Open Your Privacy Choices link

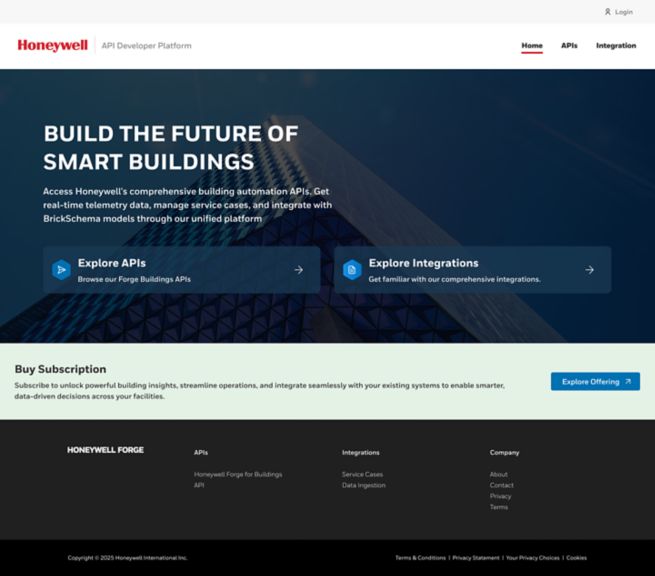pyautogui.click(x=533, y=558)
